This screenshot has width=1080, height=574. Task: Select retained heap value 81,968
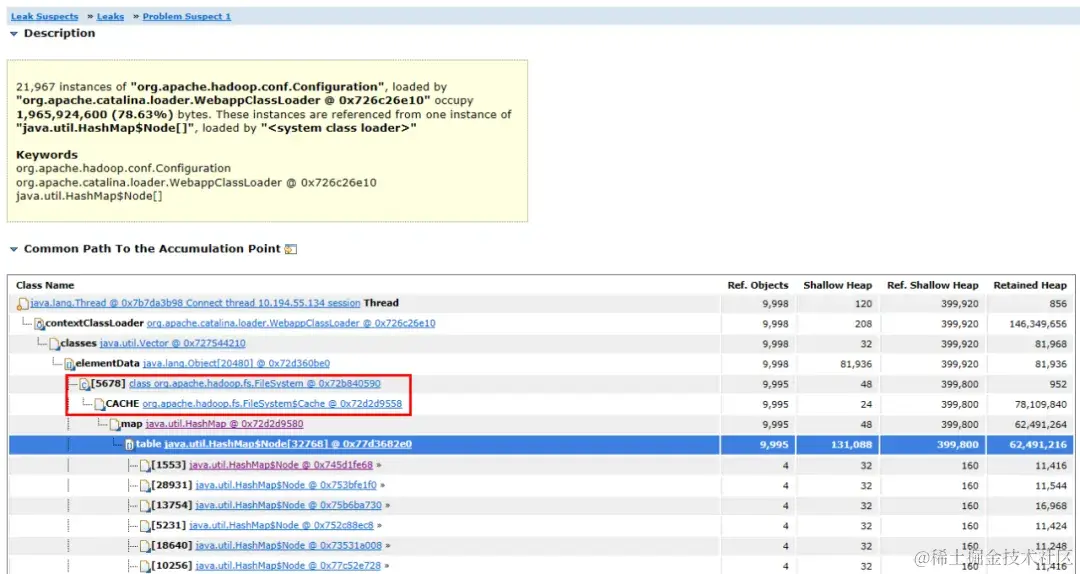point(1051,344)
